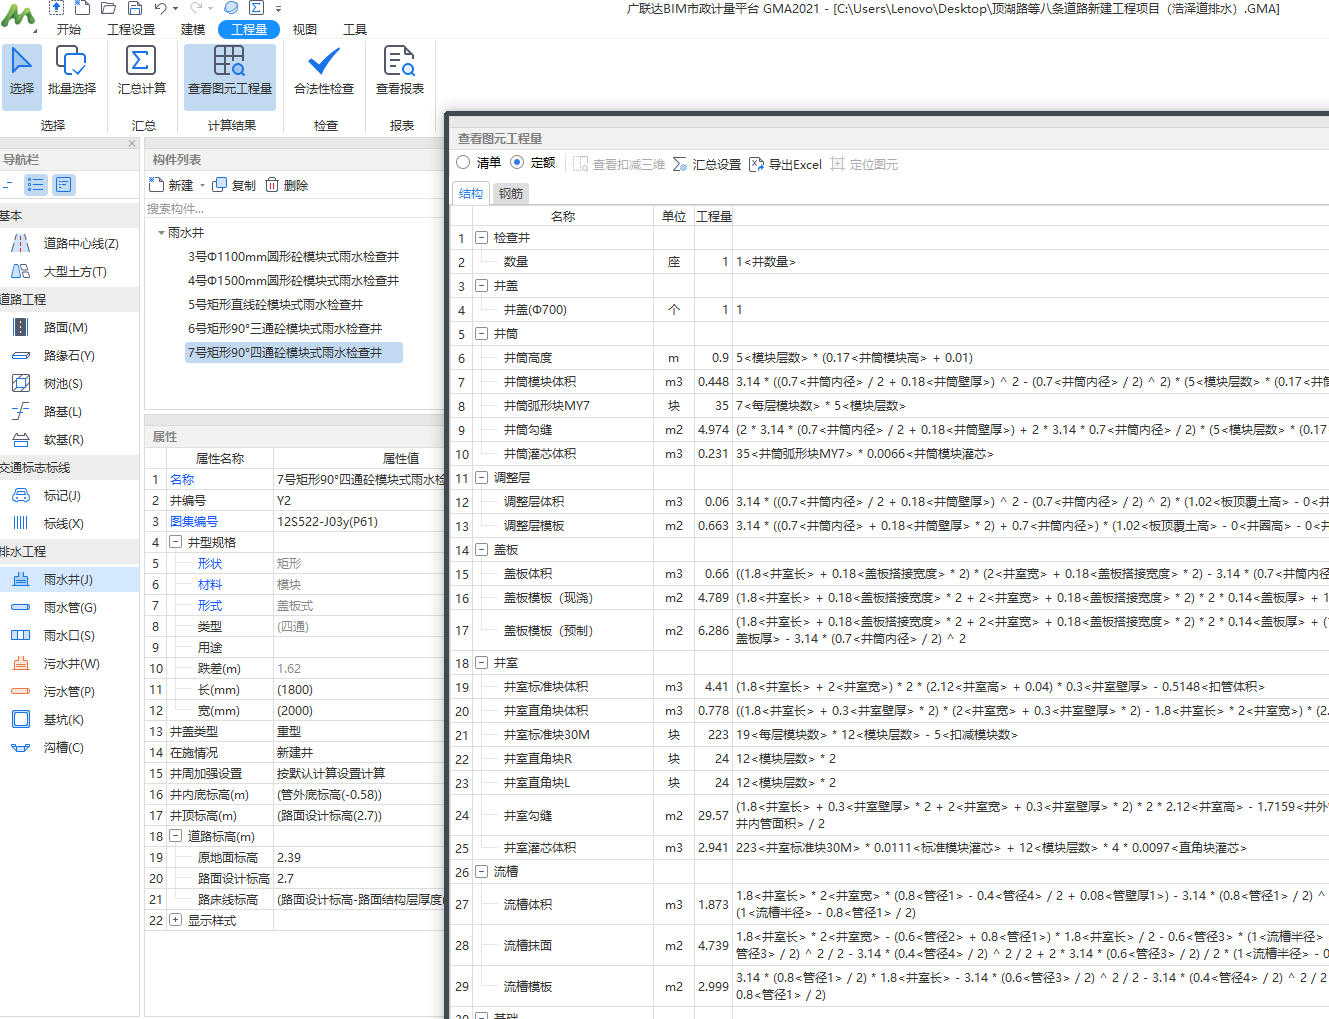Screen dimensions: 1329x1019
Task: Run 合法性检查 validity check
Action: pos(324,71)
